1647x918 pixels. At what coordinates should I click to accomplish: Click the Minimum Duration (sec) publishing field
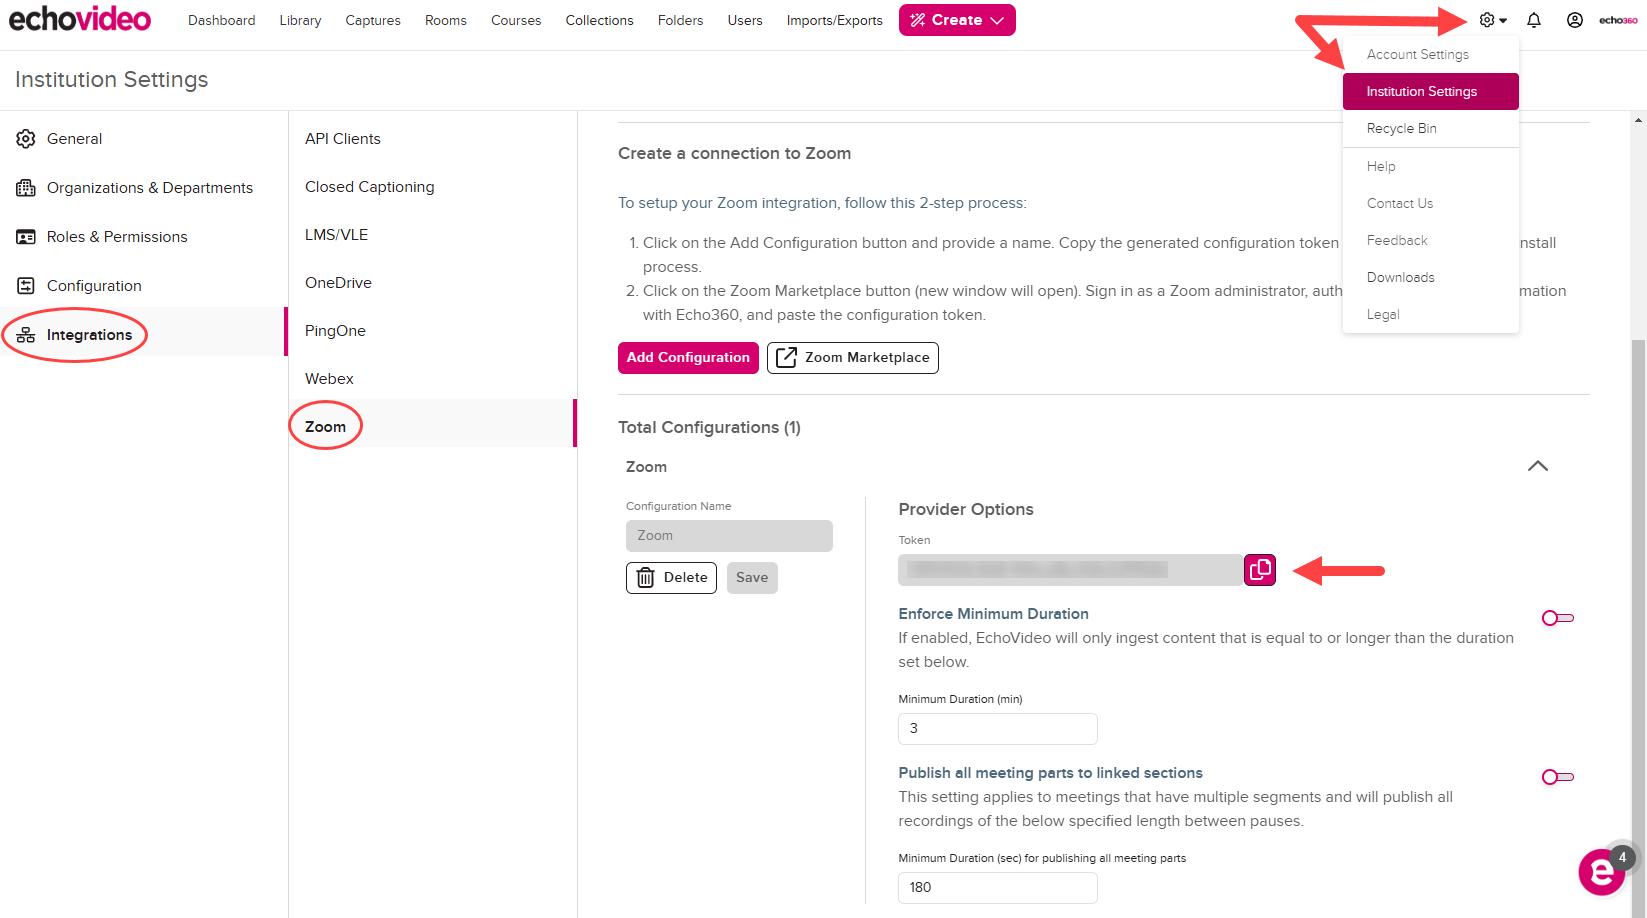pyautogui.click(x=998, y=888)
